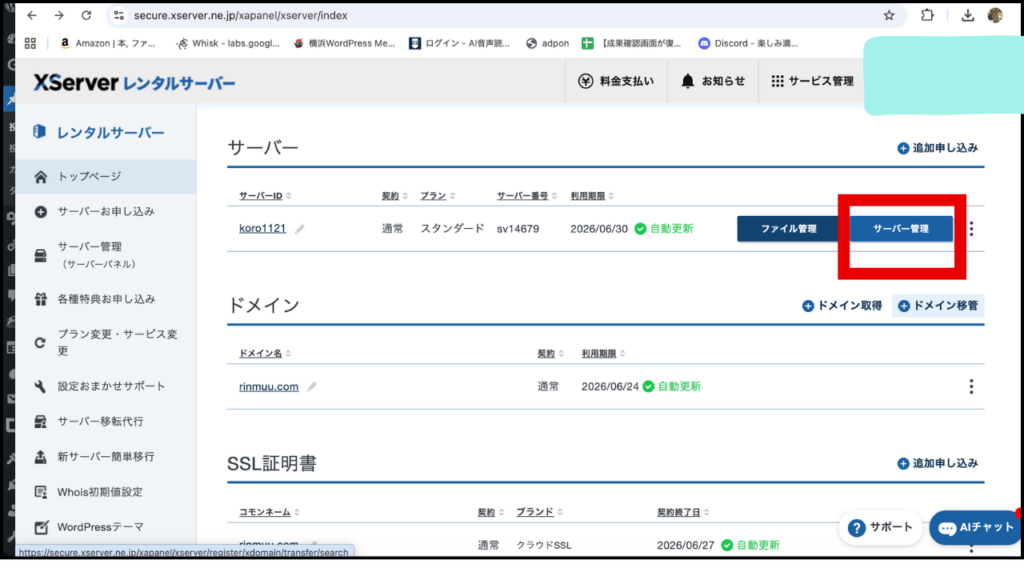Open 設定おまかせサポート wrench item
Screen dimensions: 1024x576
click(110, 386)
